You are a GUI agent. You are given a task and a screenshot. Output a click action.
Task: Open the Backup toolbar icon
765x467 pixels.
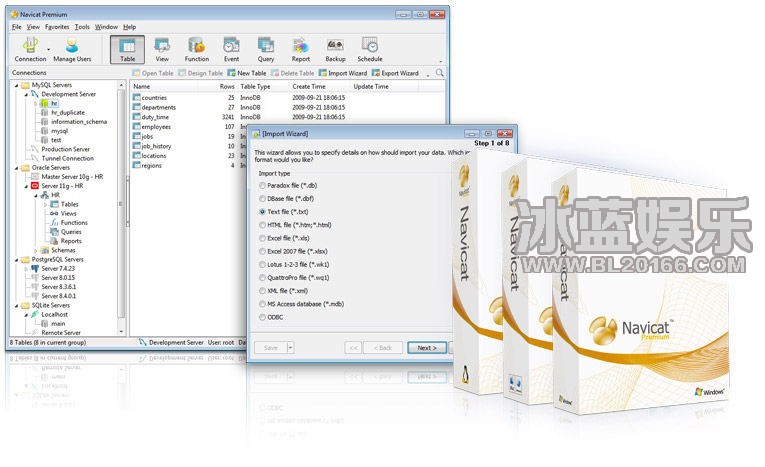(335, 49)
